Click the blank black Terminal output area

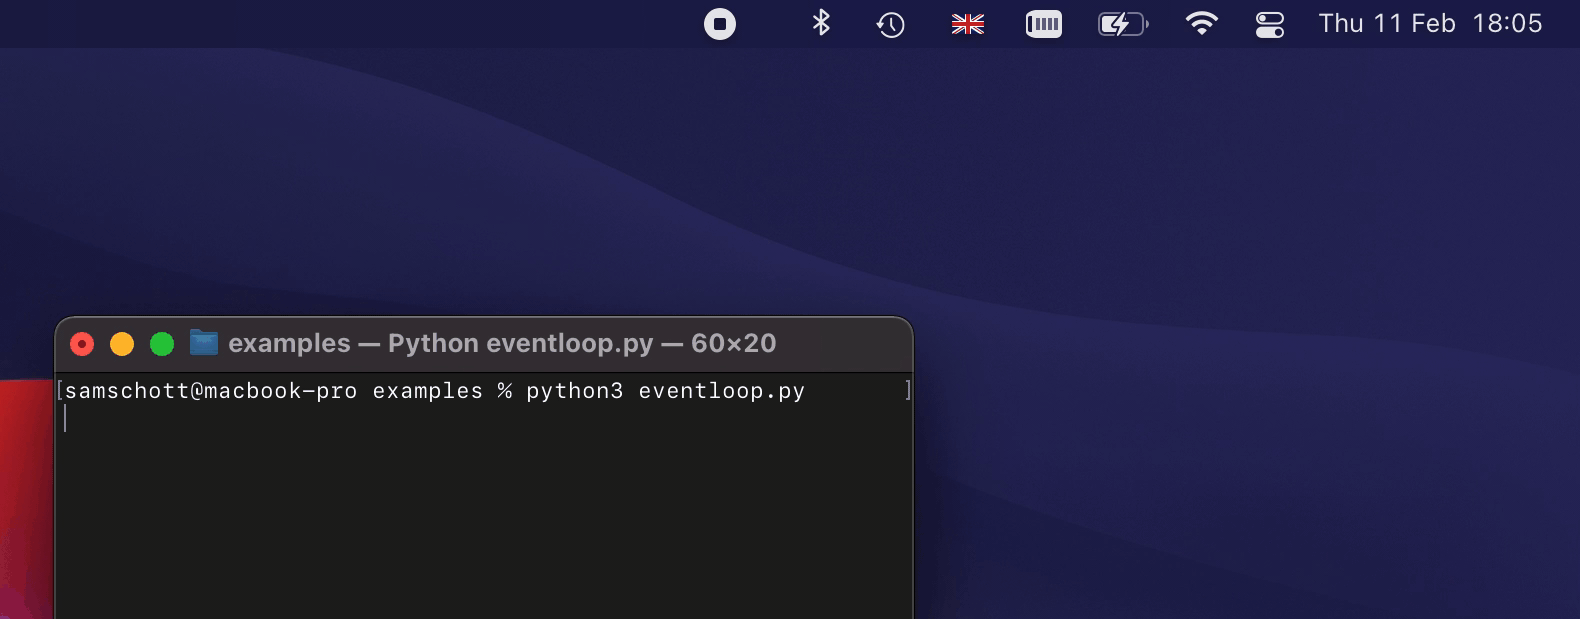point(485,520)
